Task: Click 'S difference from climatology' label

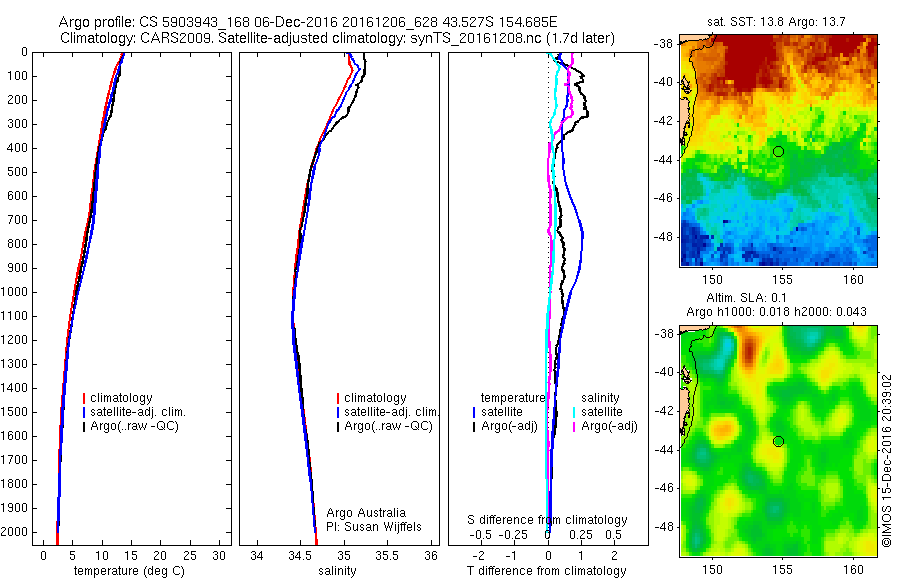Action: pyautogui.click(x=547, y=520)
